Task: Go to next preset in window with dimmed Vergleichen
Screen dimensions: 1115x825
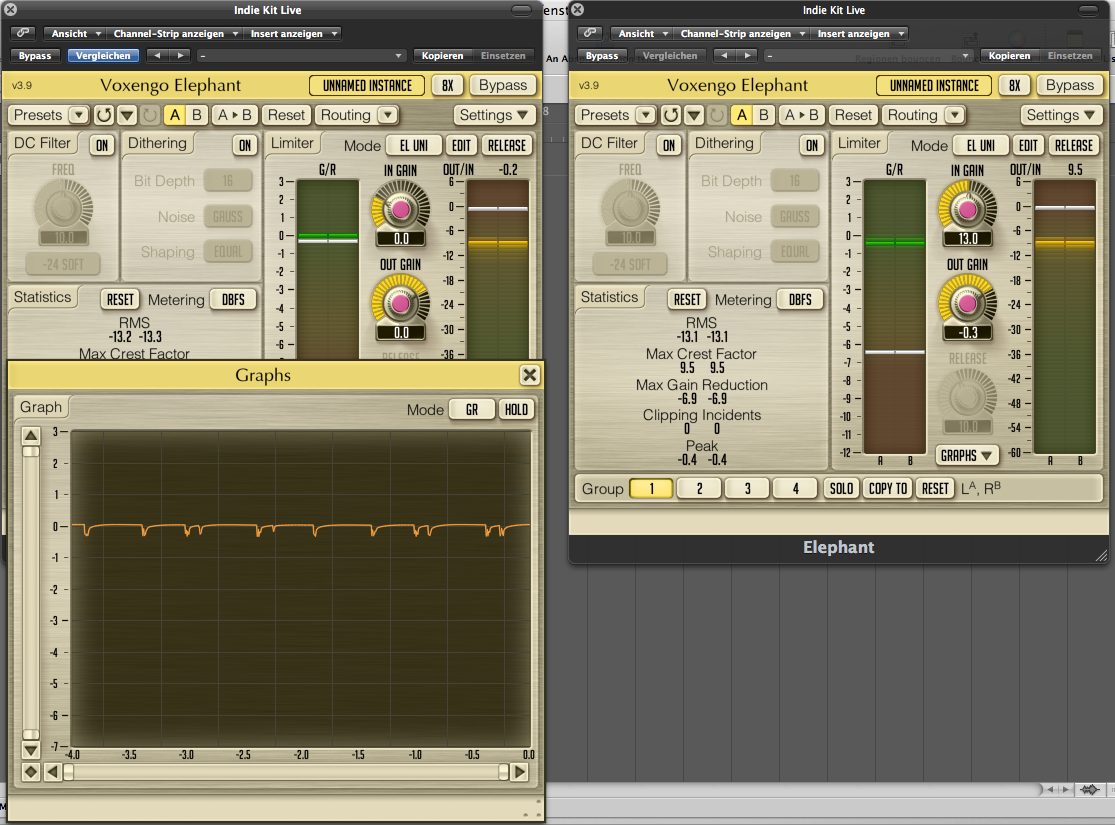Action: tap(747, 55)
